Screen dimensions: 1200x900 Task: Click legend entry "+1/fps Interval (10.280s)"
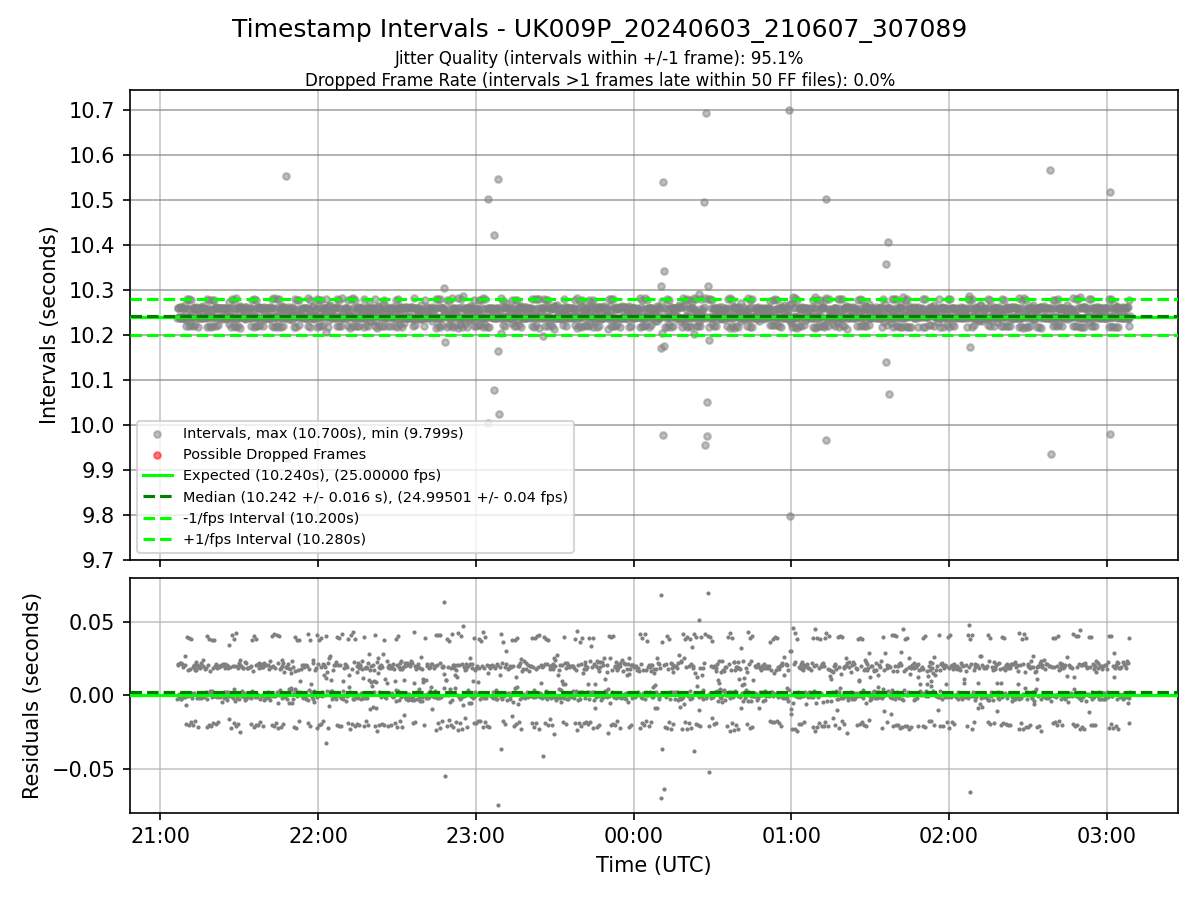pos(274,539)
